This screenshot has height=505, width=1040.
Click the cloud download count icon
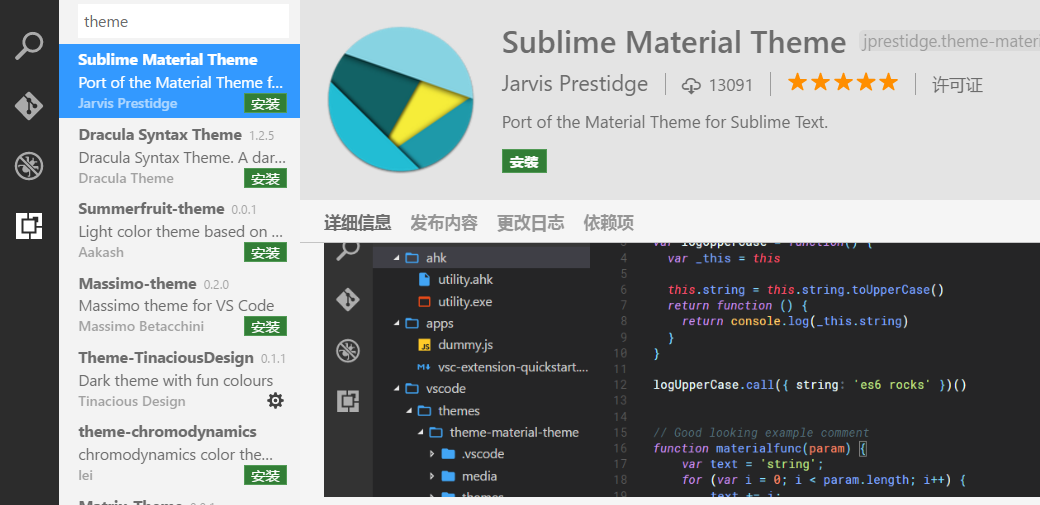[691, 86]
